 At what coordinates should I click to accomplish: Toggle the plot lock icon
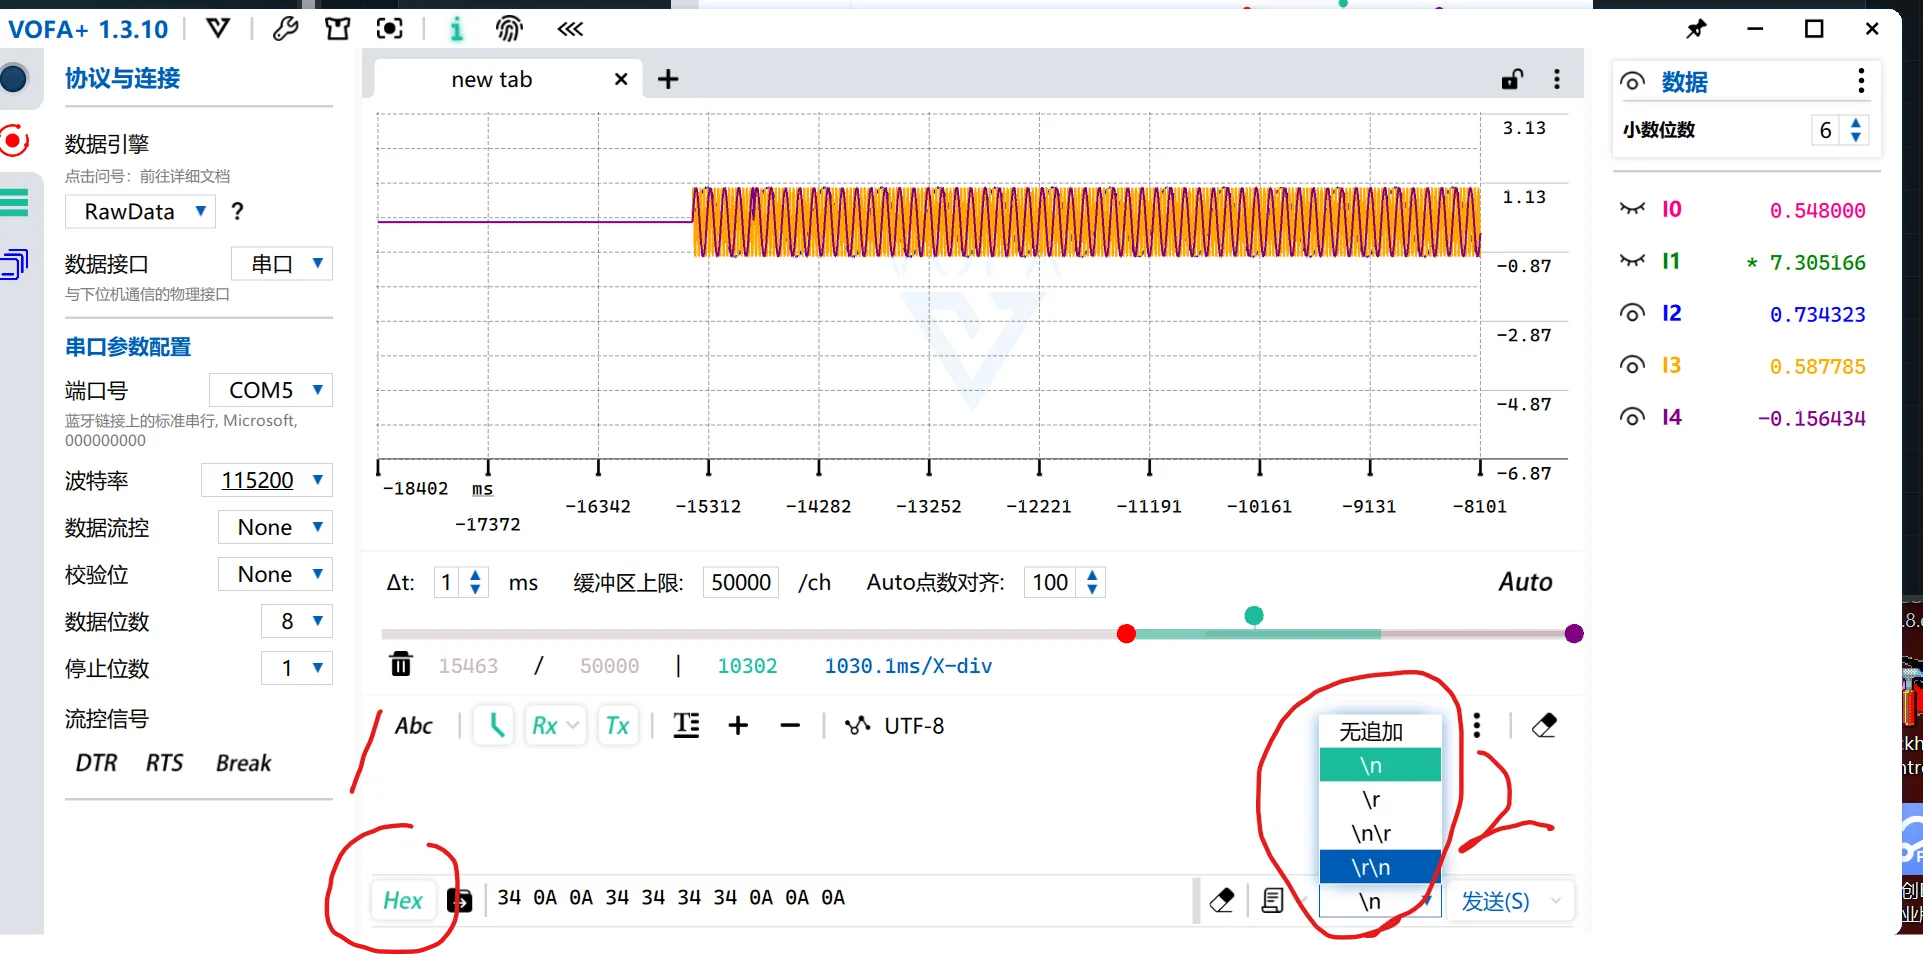point(1512,79)
